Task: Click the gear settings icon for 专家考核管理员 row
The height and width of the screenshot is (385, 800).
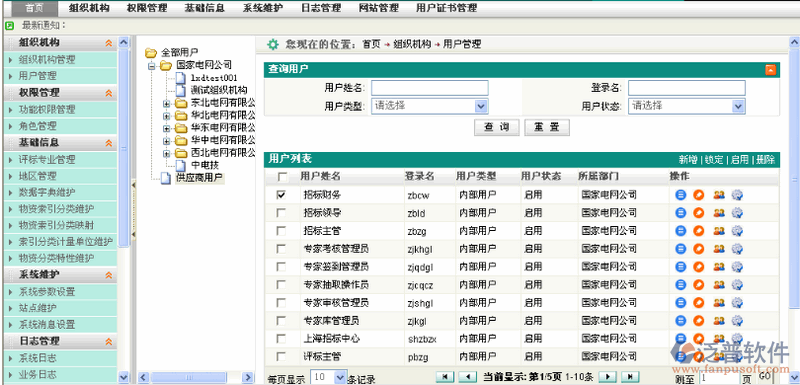Action: pyautogui.click(x=737, y=249)
